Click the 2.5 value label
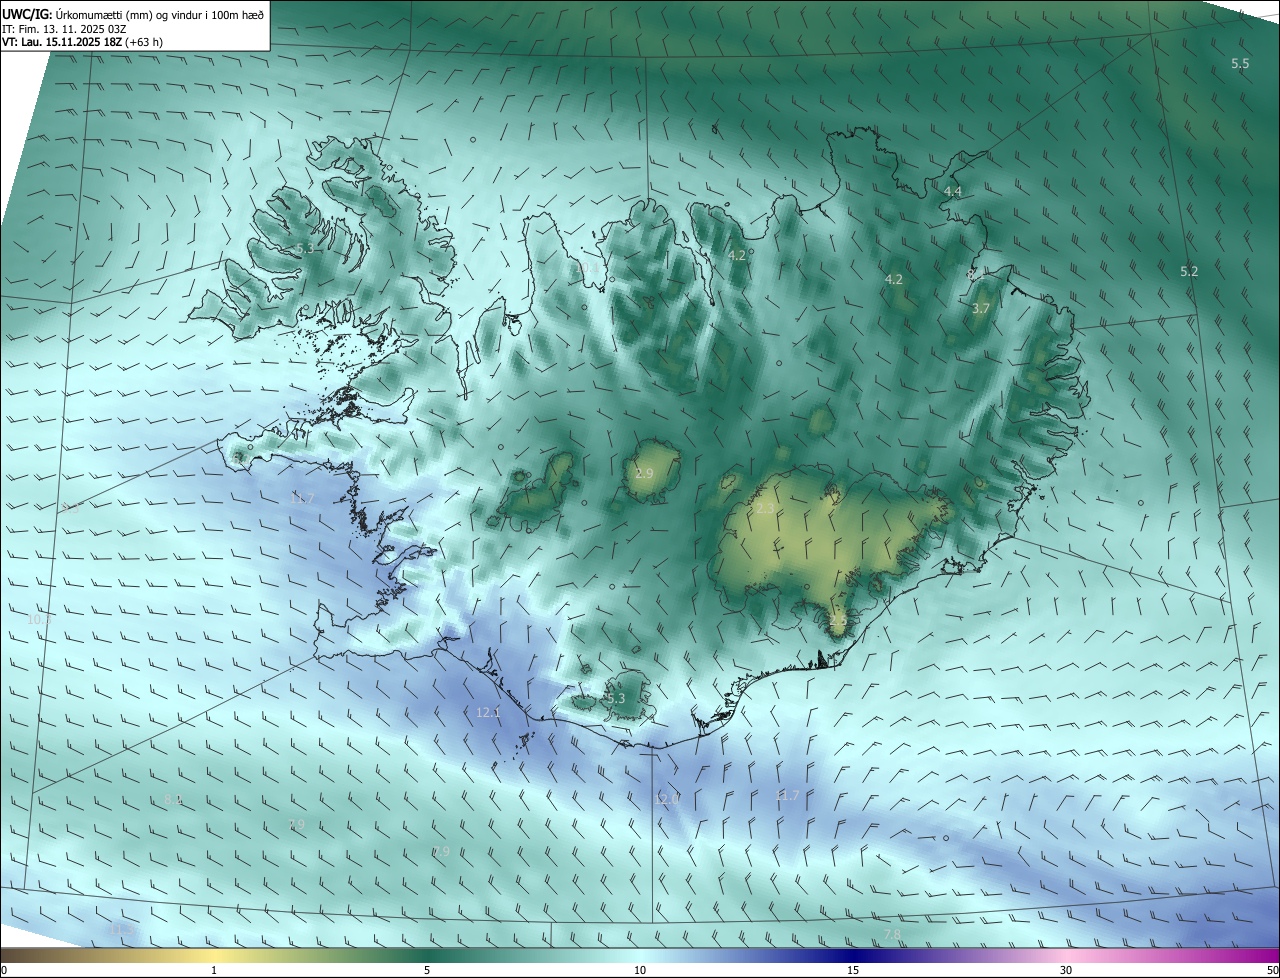This screenshot has height=978, width=1280. [x=838, y=621]
